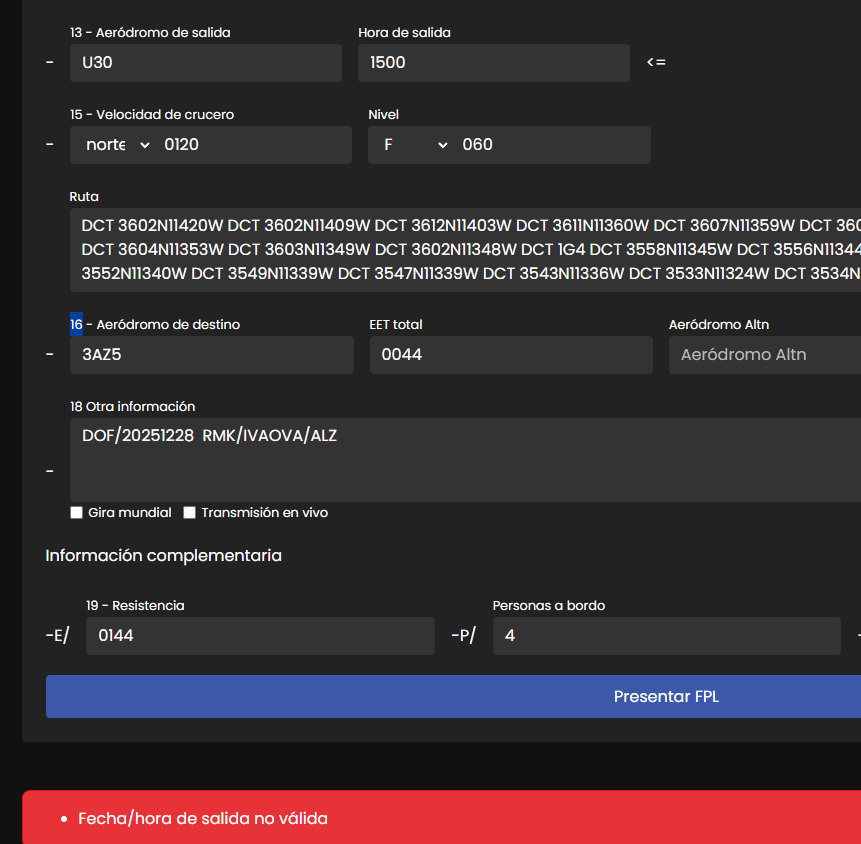This screenshot has height=844, width=861.
Task: Check the Gira mundial checkbox
Action: coord(76,513)
